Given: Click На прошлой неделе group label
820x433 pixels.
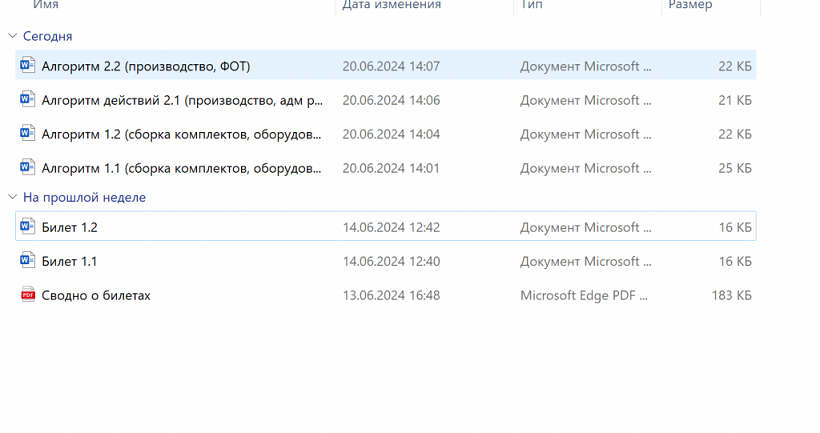Looking at the screenshot, I should 84,198.
